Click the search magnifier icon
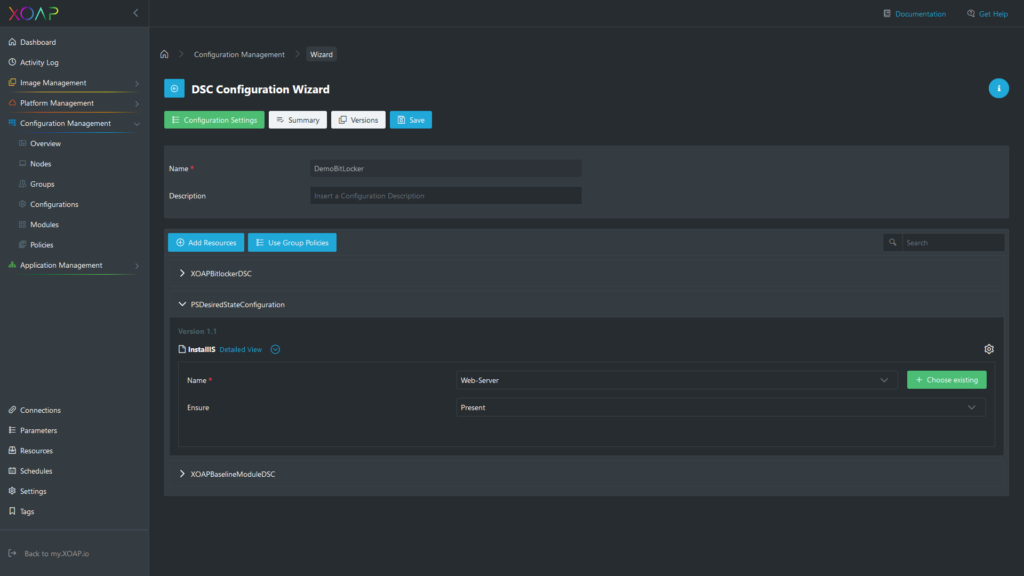The image size is (1024, 576). 892,242
